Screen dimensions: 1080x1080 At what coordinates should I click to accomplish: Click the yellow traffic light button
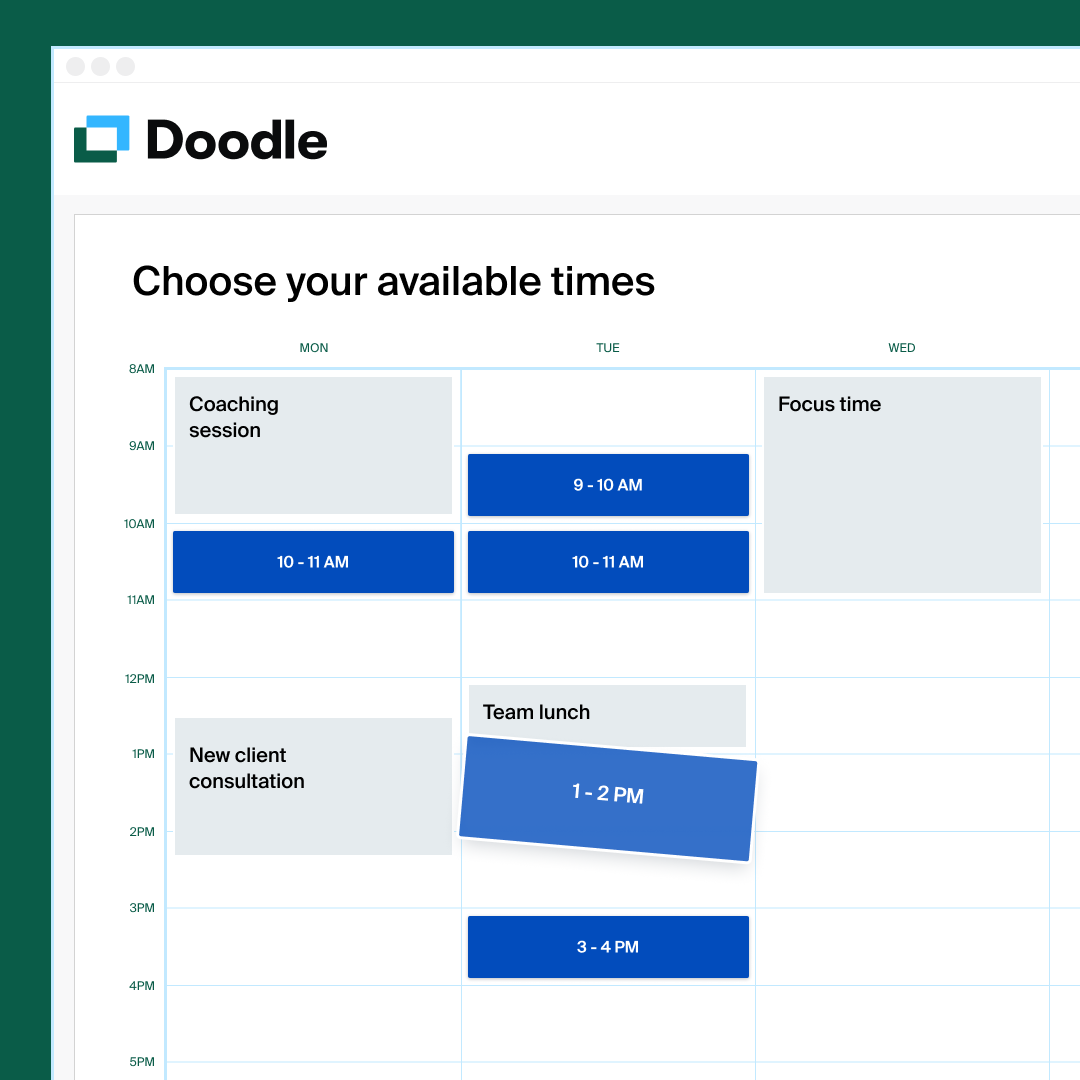[x=100, y=66]
